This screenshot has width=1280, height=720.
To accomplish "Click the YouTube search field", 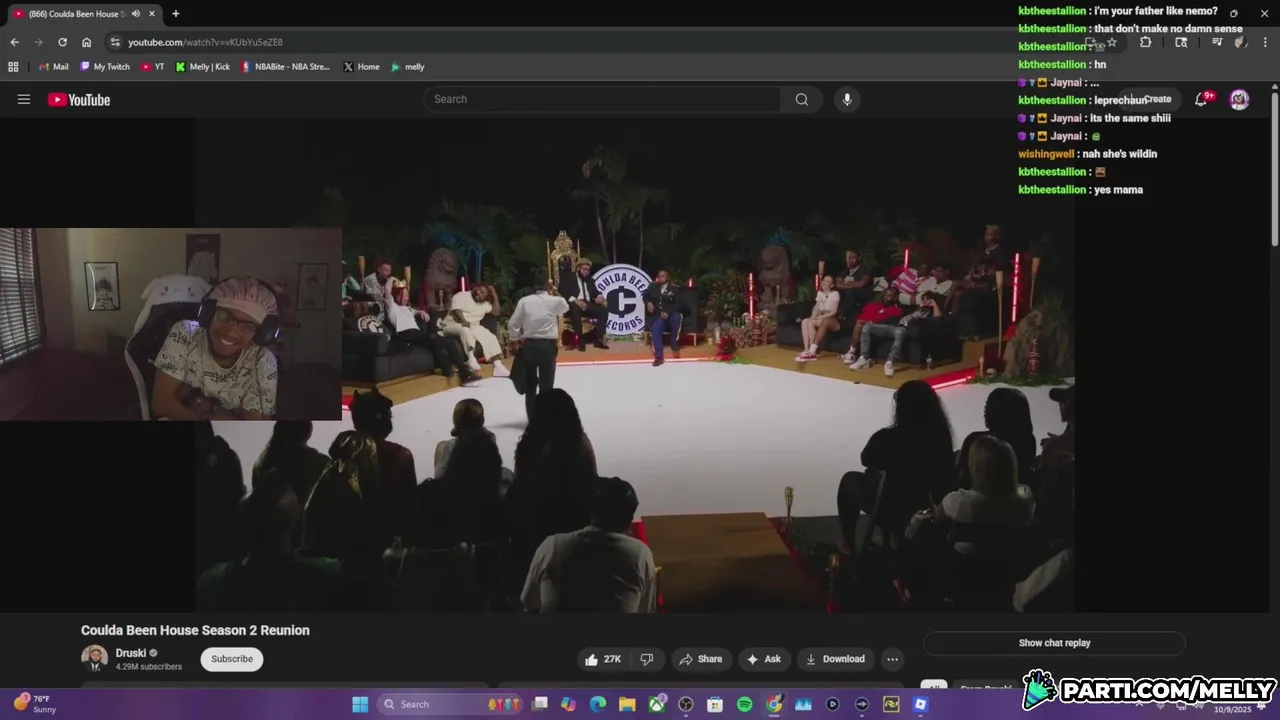I will 602,99.
